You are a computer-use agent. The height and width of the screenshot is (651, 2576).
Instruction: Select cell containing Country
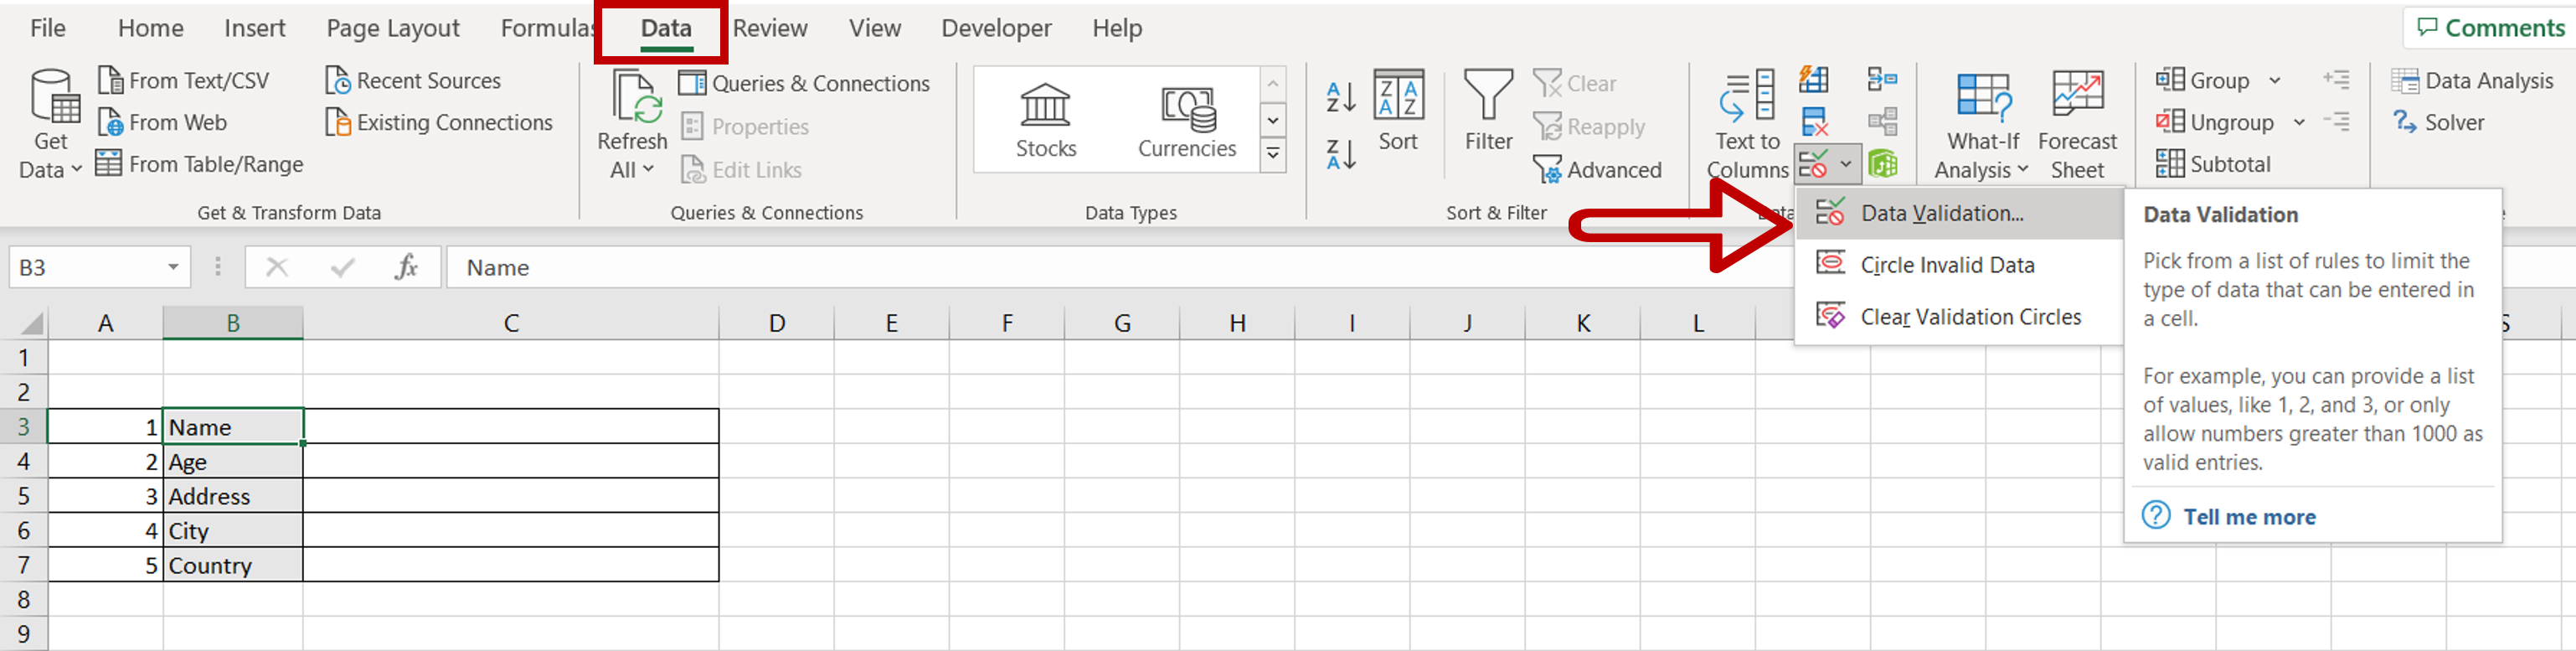pos(233,565)
